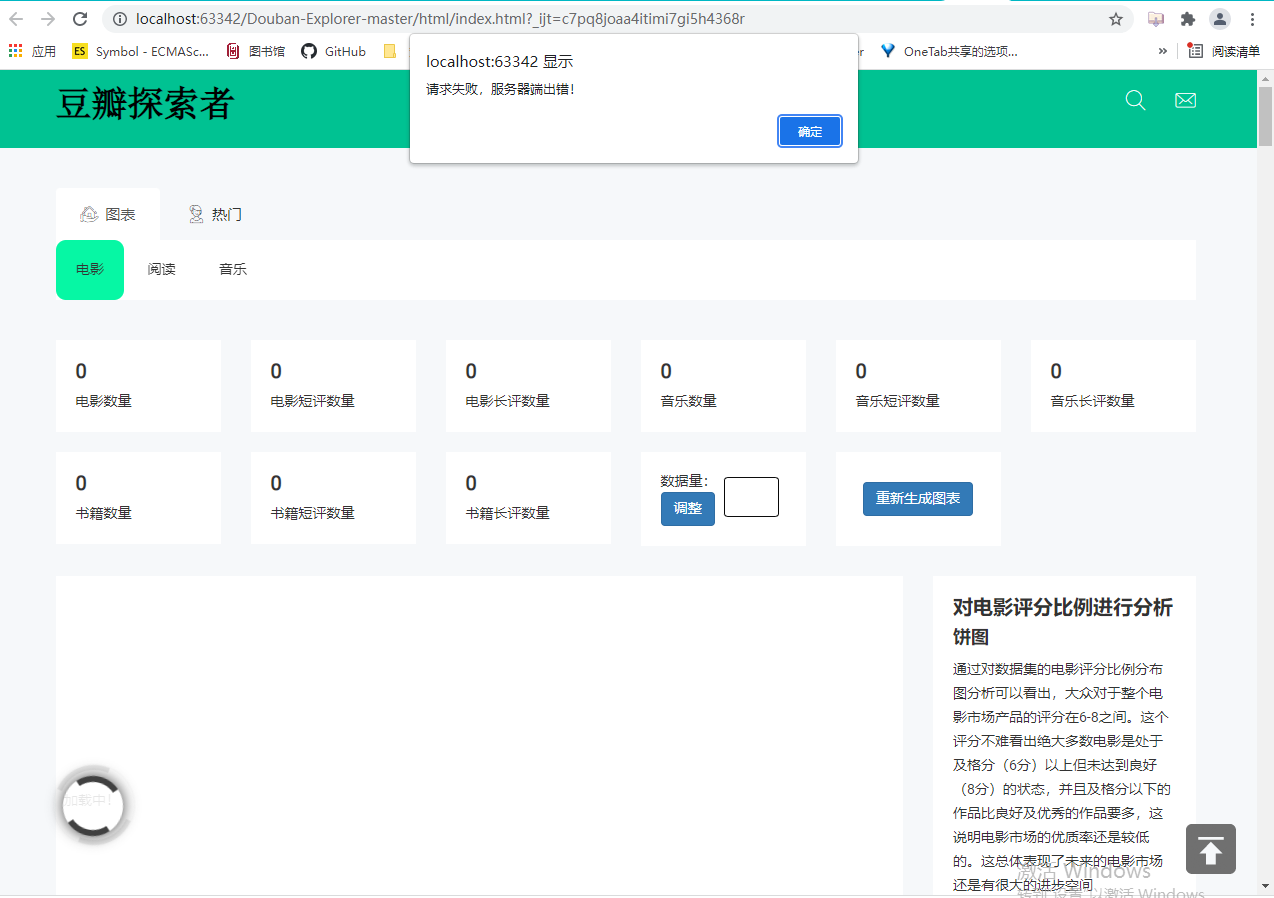Screen dimensions: 1274x898
Task: Open the Chrome three-dot menu
Action: point(1252,19)
